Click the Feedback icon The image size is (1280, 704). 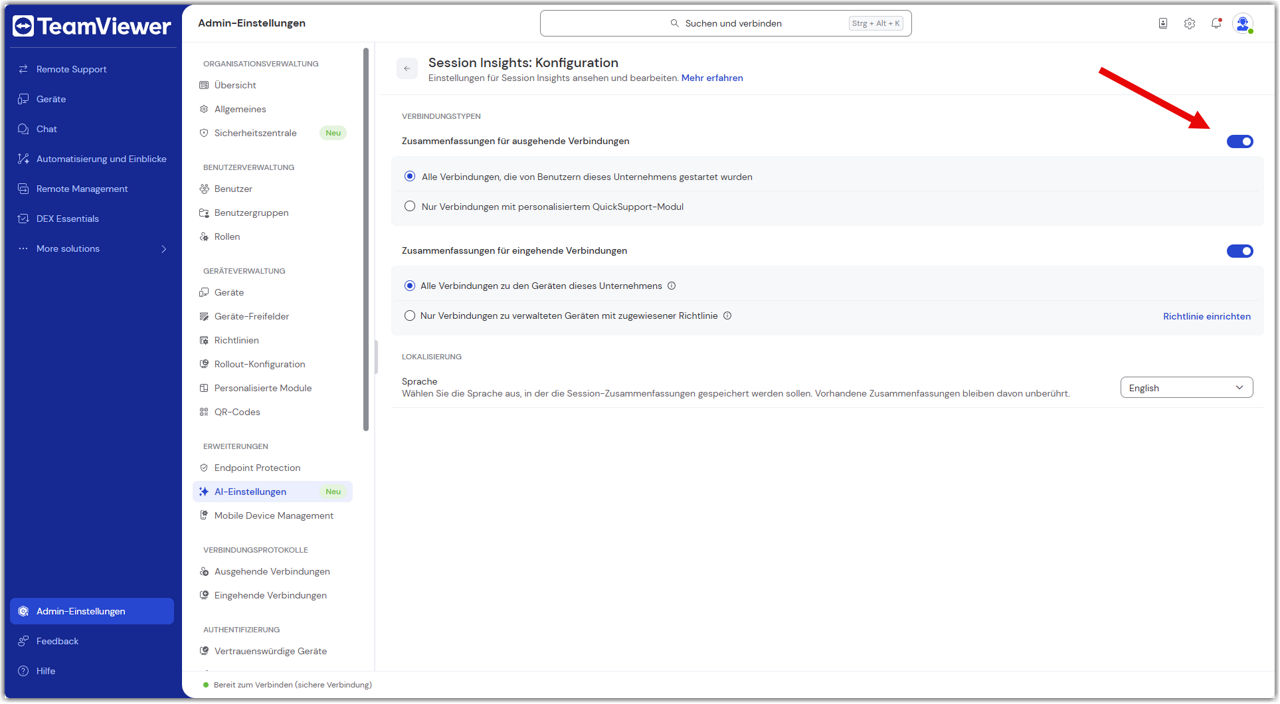pyautogui.click(x=24, y=641)
